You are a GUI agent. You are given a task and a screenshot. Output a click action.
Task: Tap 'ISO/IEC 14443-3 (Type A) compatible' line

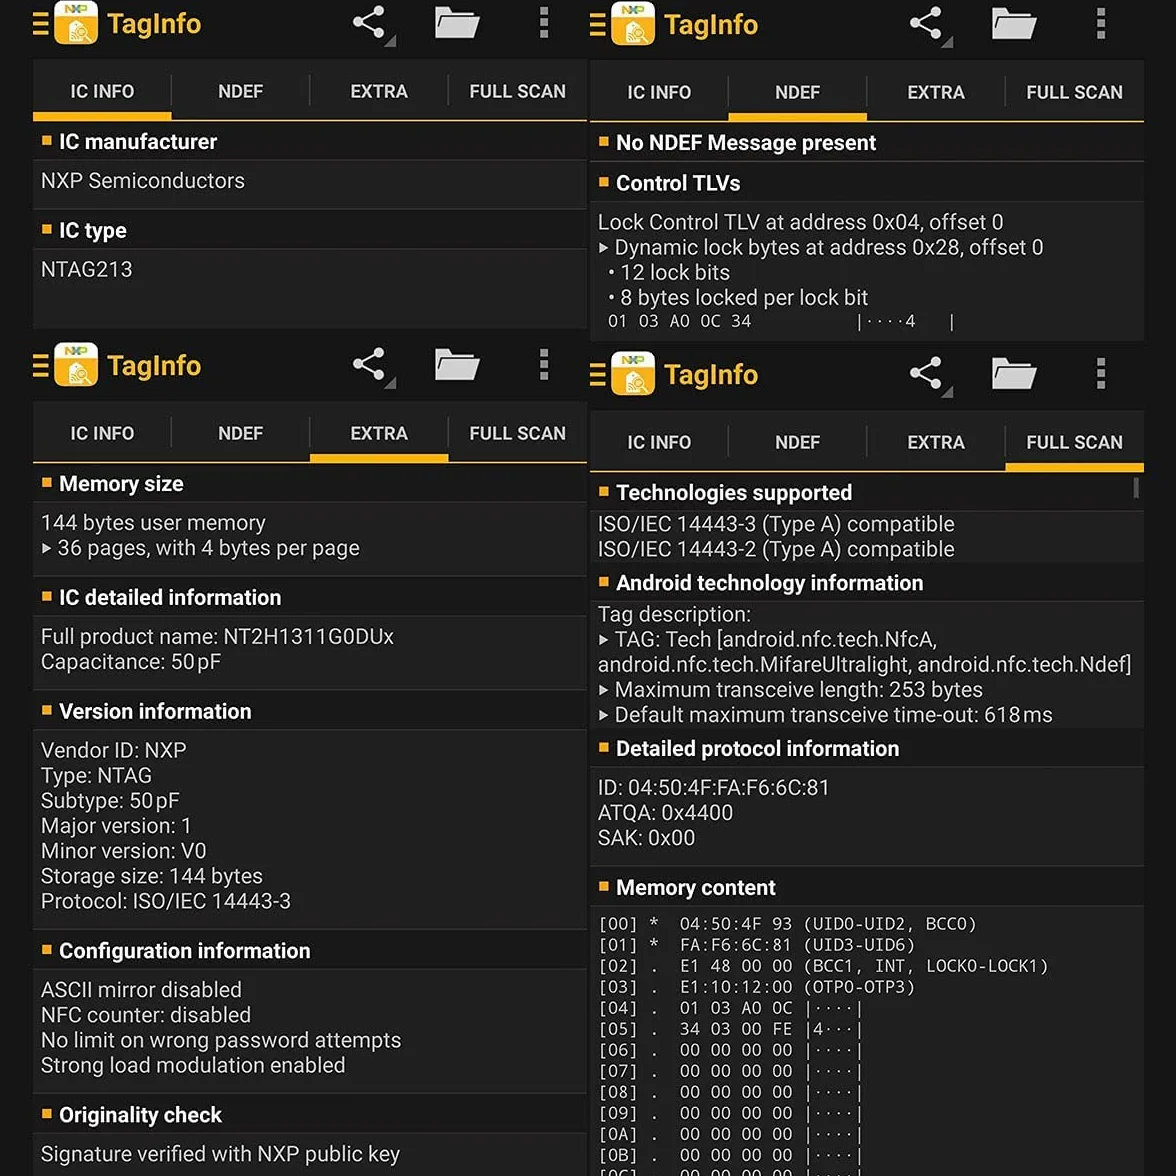coord(776,524)
